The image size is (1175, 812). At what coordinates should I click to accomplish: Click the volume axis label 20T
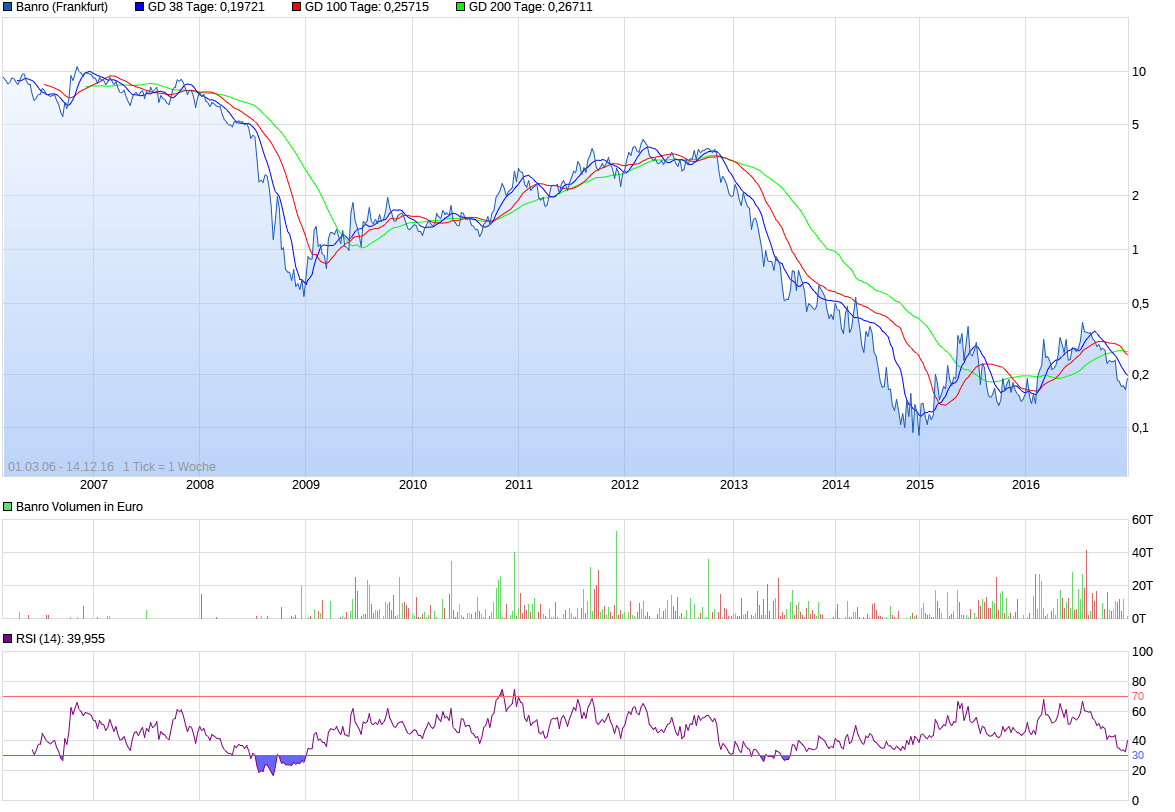1143,586
